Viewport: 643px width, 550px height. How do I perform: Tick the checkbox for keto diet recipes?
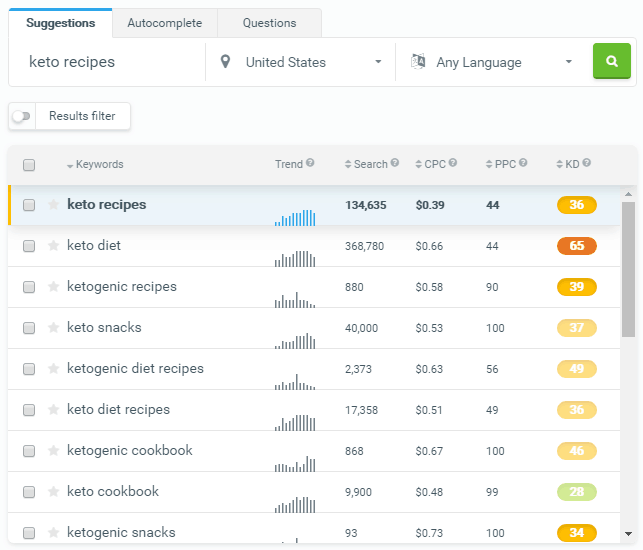click(x=29, y=410)
